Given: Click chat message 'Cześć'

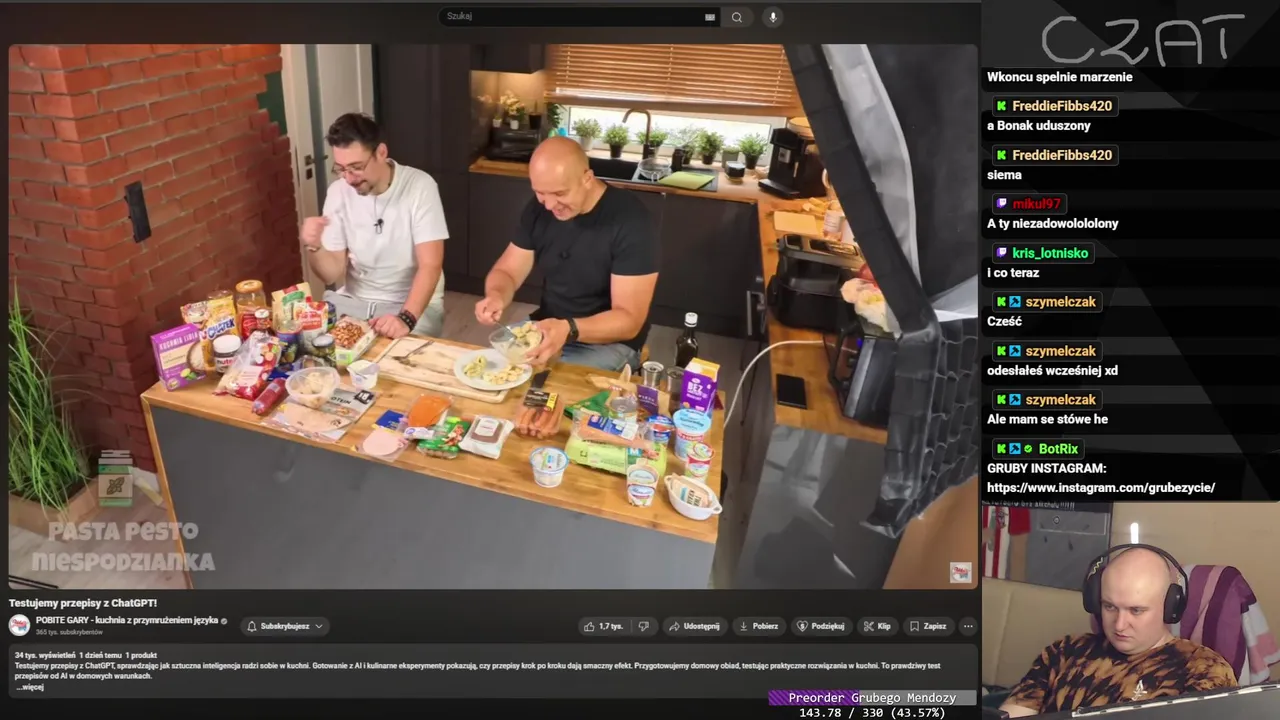Looking at the screenshot, I should coord(1004,322).
